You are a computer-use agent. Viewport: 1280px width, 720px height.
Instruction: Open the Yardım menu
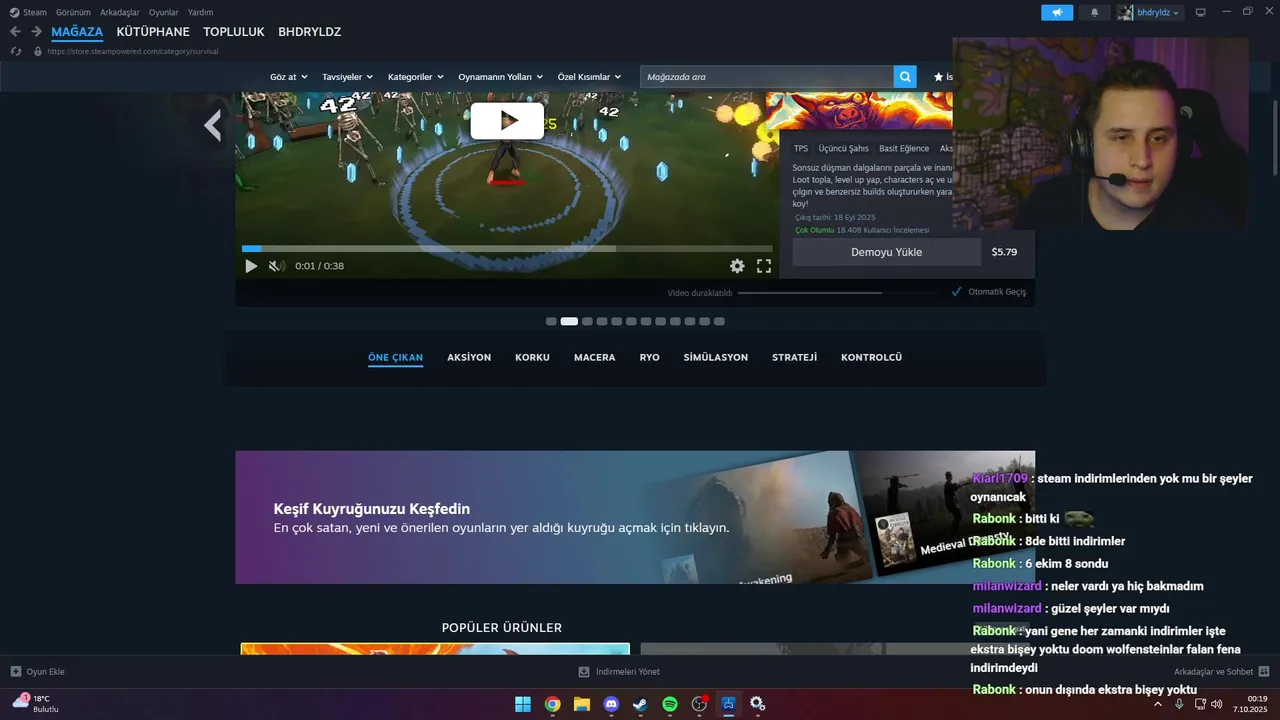pos(200,12)
